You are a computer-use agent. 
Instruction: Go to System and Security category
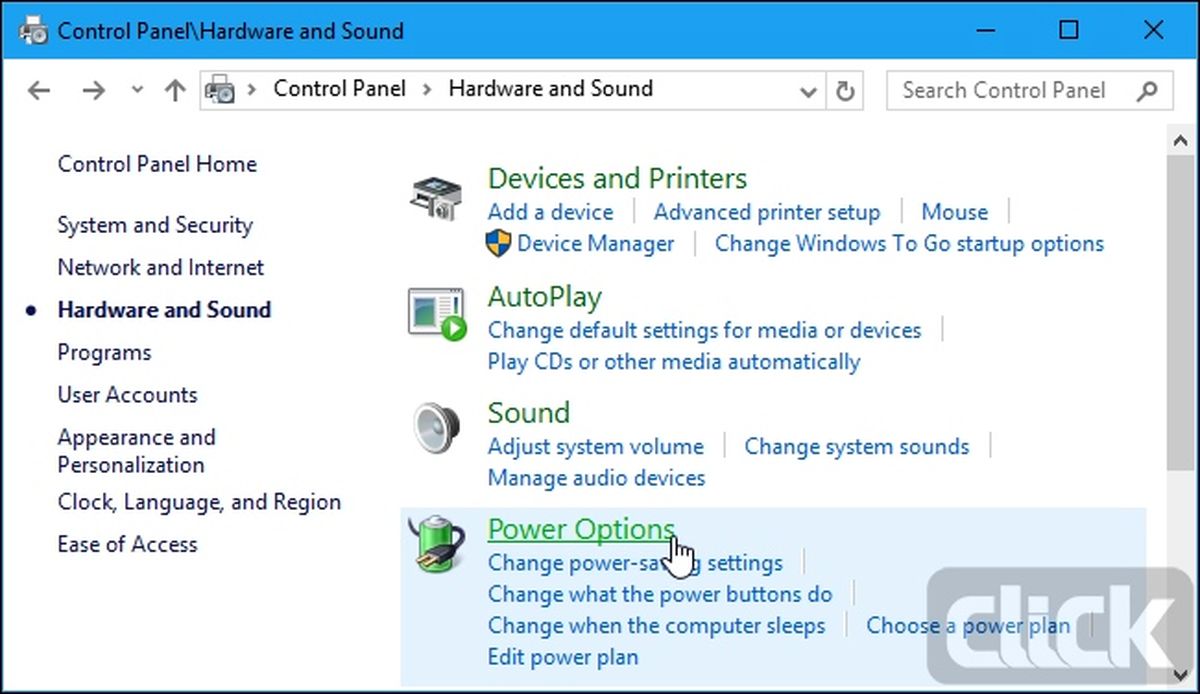[x=155, y=225]
